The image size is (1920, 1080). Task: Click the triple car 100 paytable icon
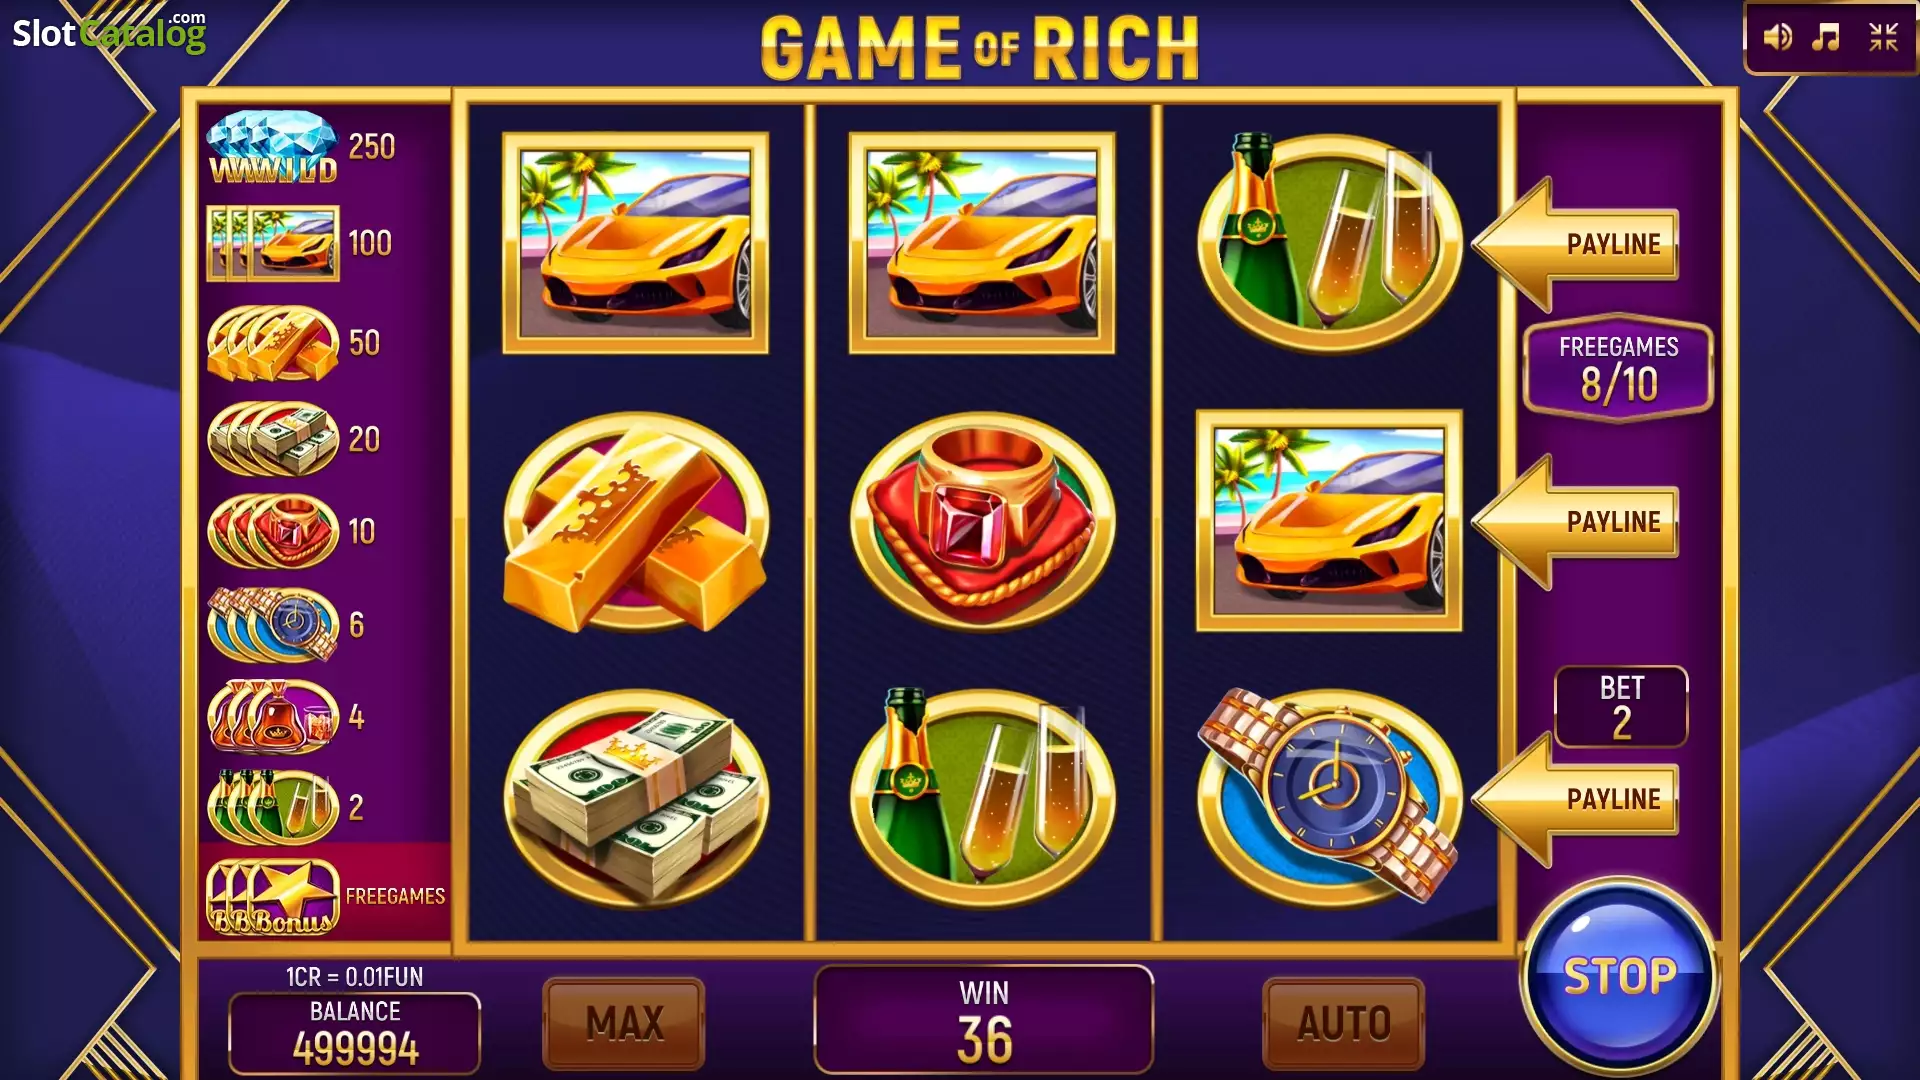point(273,243)
